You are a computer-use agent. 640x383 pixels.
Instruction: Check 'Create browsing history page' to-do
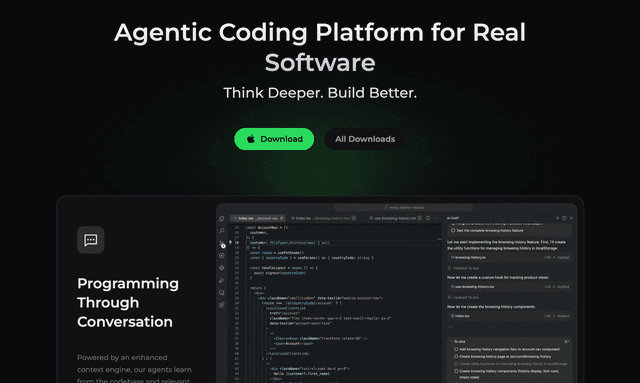[456, 356]
